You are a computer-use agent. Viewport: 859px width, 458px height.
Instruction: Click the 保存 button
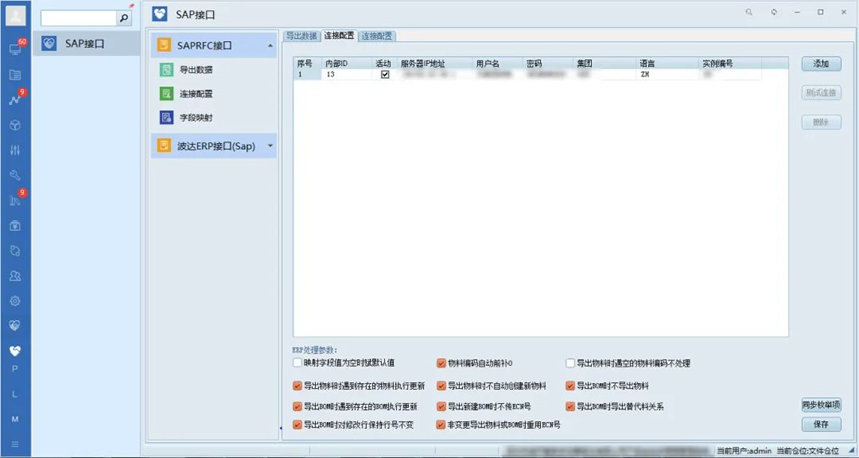[x=821, y=425]
